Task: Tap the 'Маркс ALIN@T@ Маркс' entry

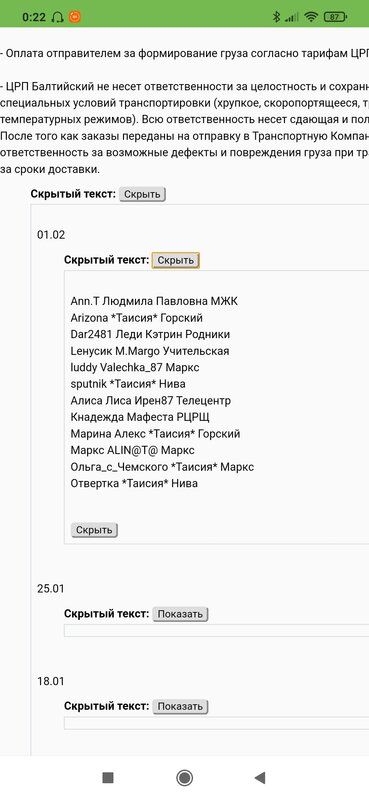Action: click(x=133, y=451)
